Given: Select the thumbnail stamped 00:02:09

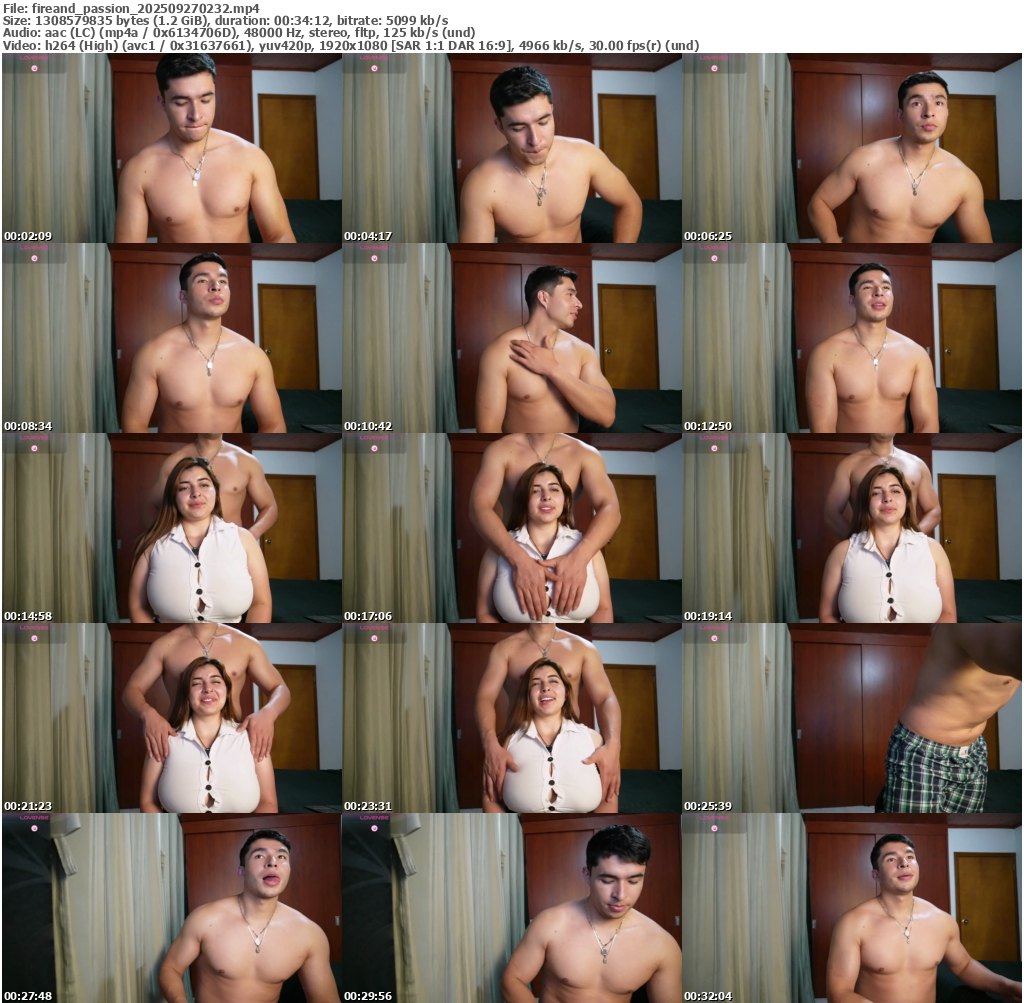Looking at the screenshot, I should click(x=172, y=148).
